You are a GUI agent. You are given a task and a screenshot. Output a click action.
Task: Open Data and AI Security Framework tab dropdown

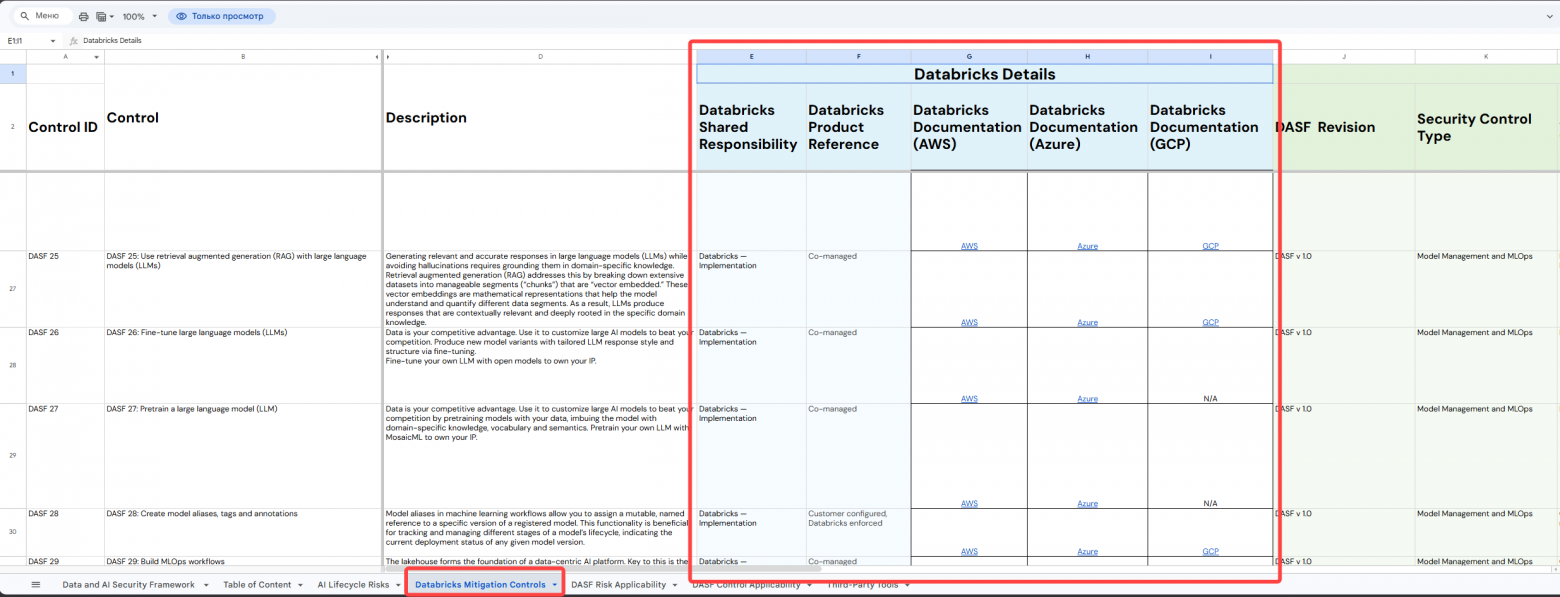tap(206, 585)
